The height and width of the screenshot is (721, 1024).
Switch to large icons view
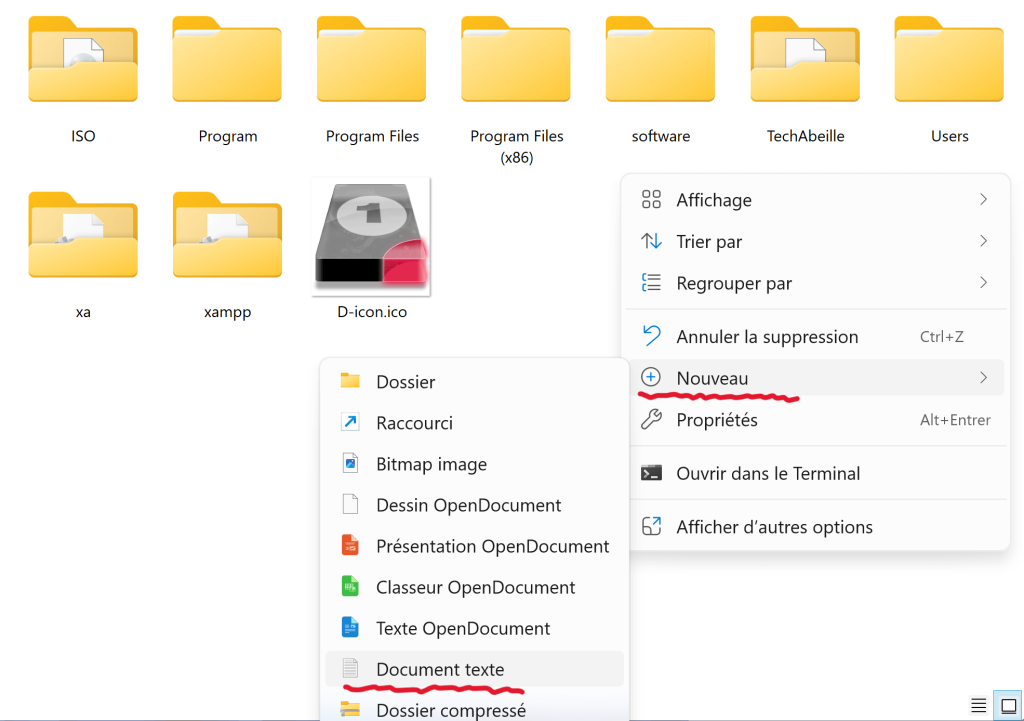1008,706
